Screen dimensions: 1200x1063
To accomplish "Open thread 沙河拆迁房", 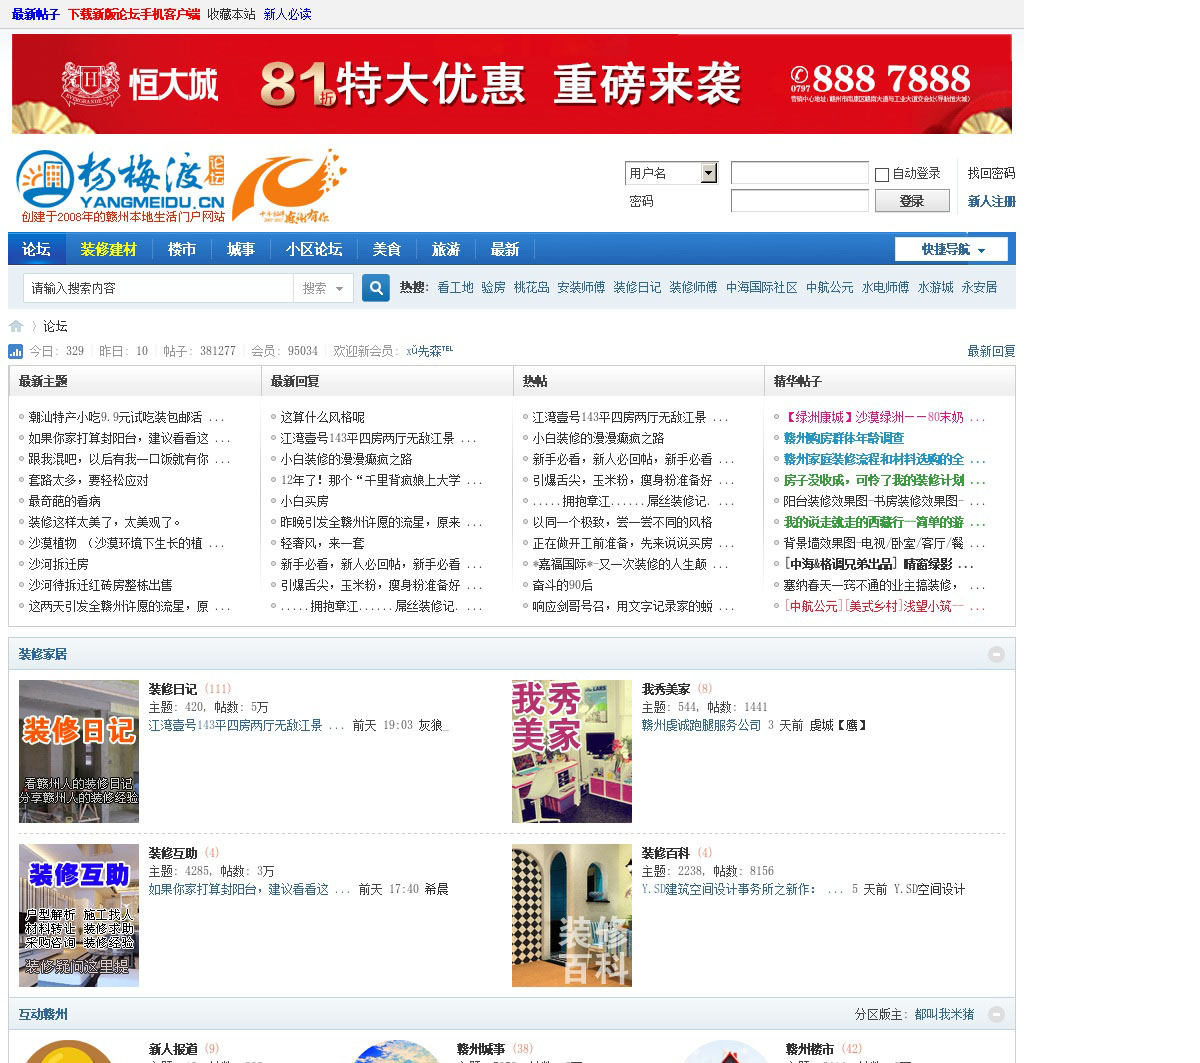I will coord(58,564).
